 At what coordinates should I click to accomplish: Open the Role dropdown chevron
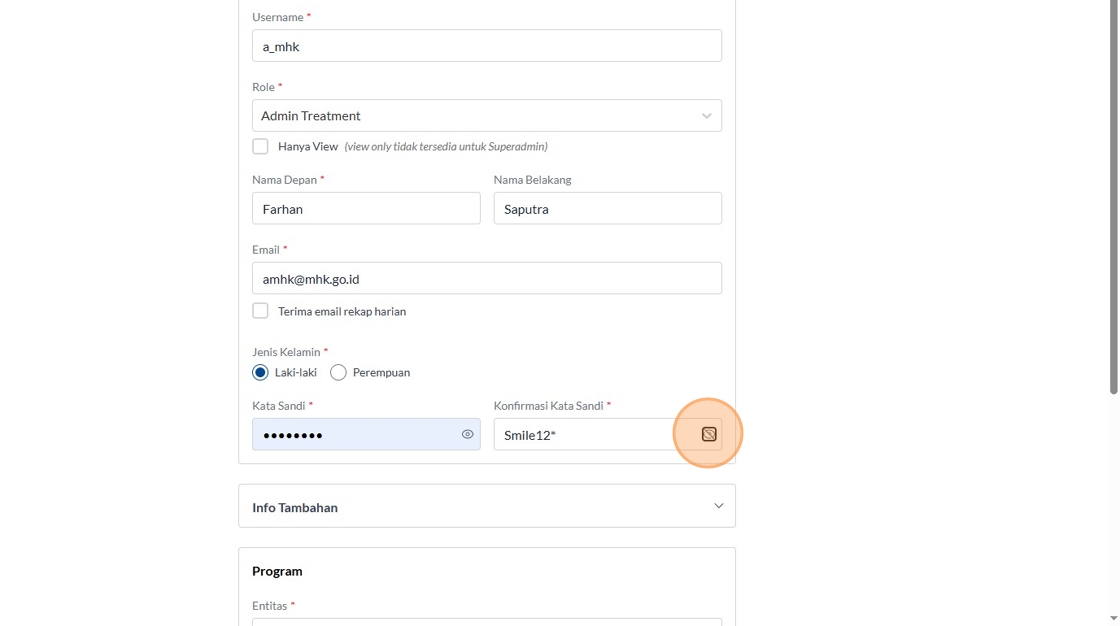pos(706,116)
